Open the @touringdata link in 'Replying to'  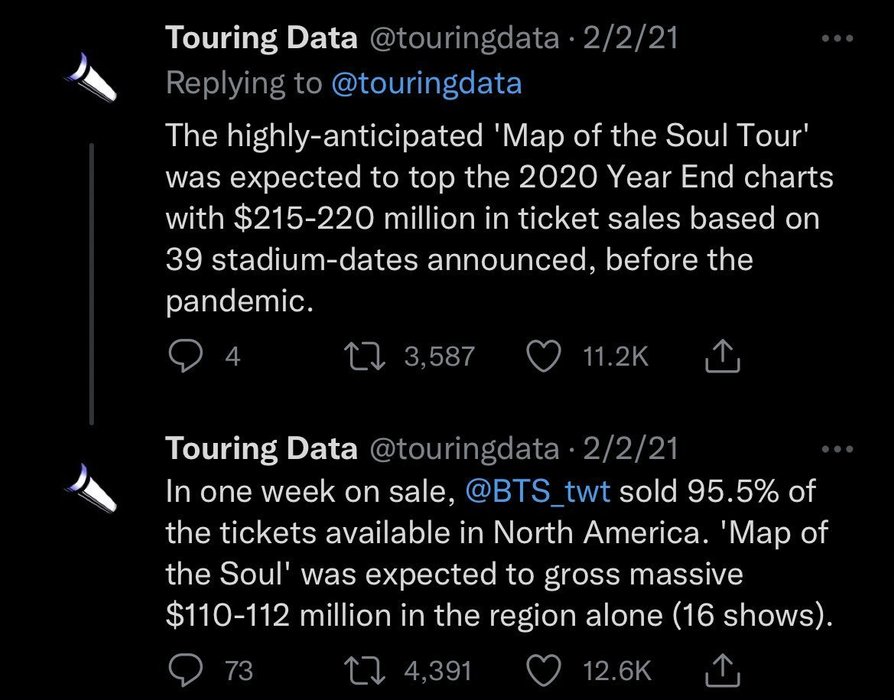426,83
